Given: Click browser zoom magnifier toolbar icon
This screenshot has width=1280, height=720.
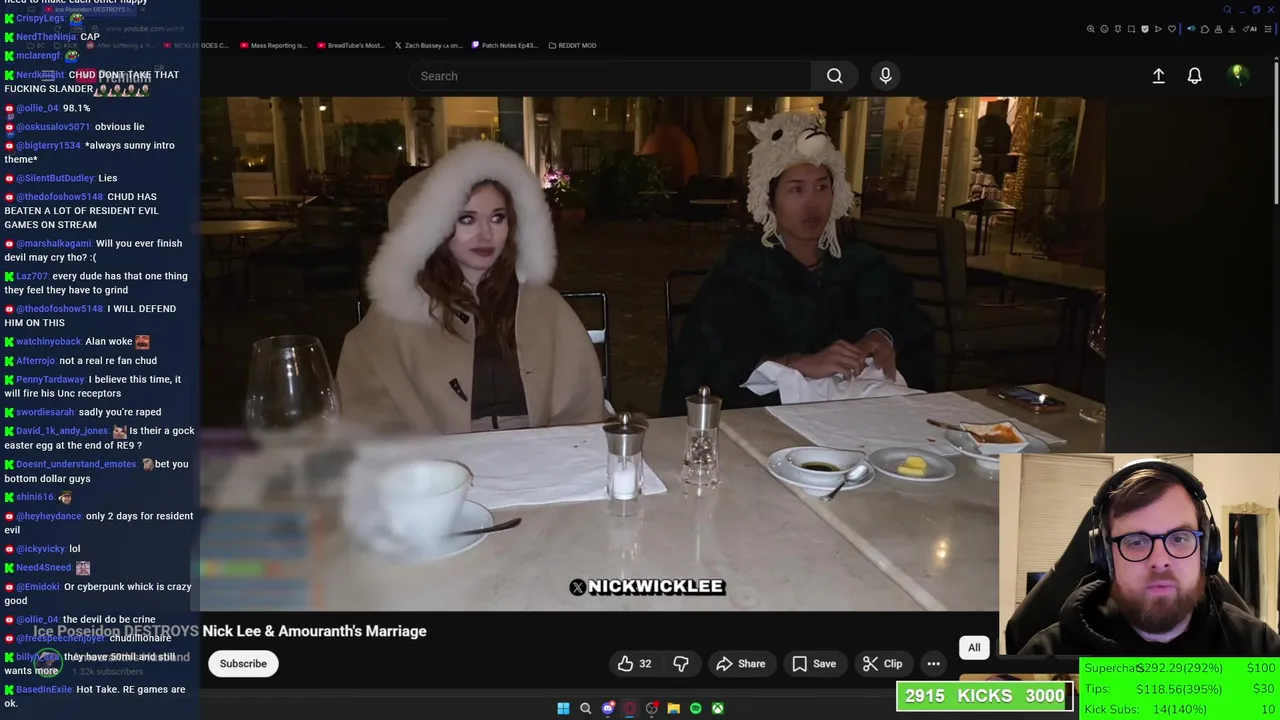Looking at the screenshot, I should pyautogui.click(x=1091, y=29).
